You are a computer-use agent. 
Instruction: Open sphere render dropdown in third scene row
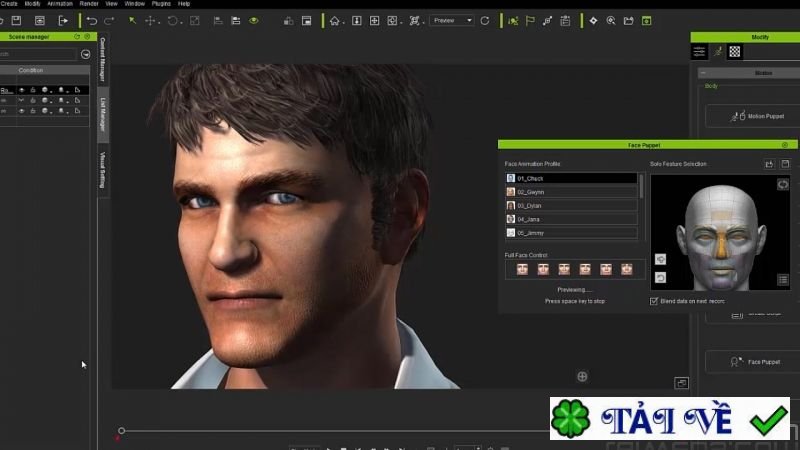pyautogui.click(x=46, y=111)
